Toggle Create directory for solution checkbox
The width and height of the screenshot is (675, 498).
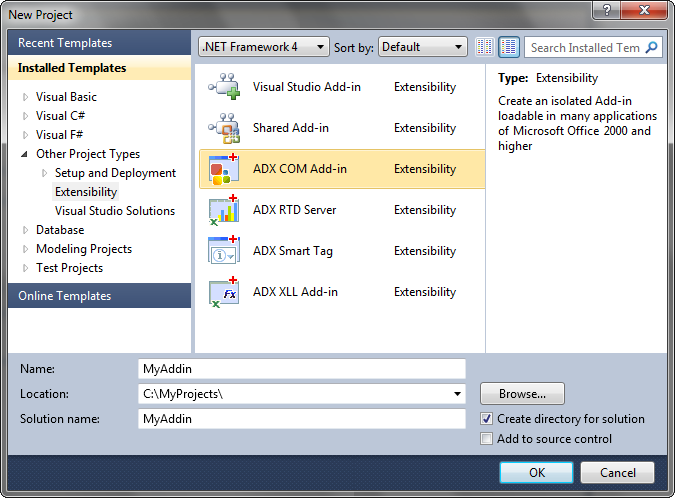coord(486,418)
